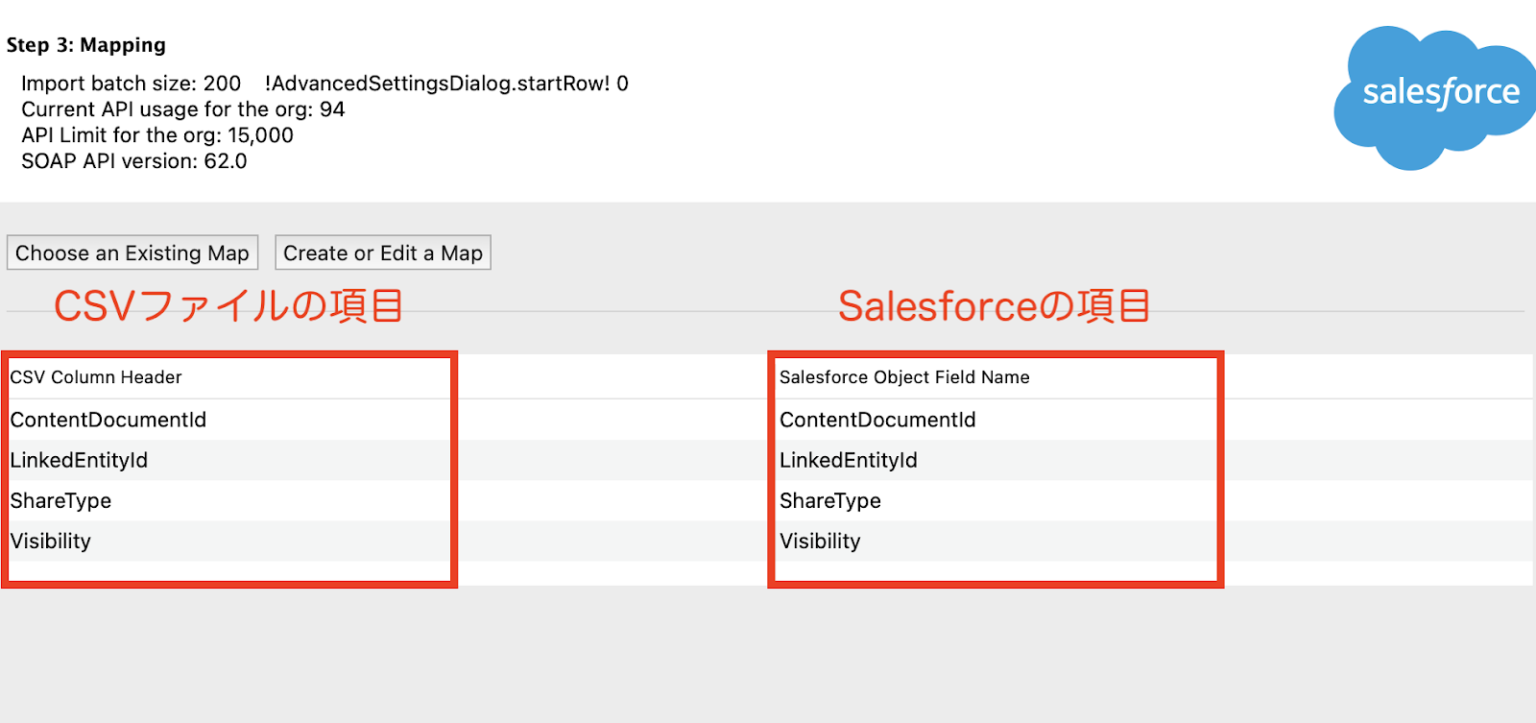Select the LinkedEntityId CSV column row

(x=79, y=460)
